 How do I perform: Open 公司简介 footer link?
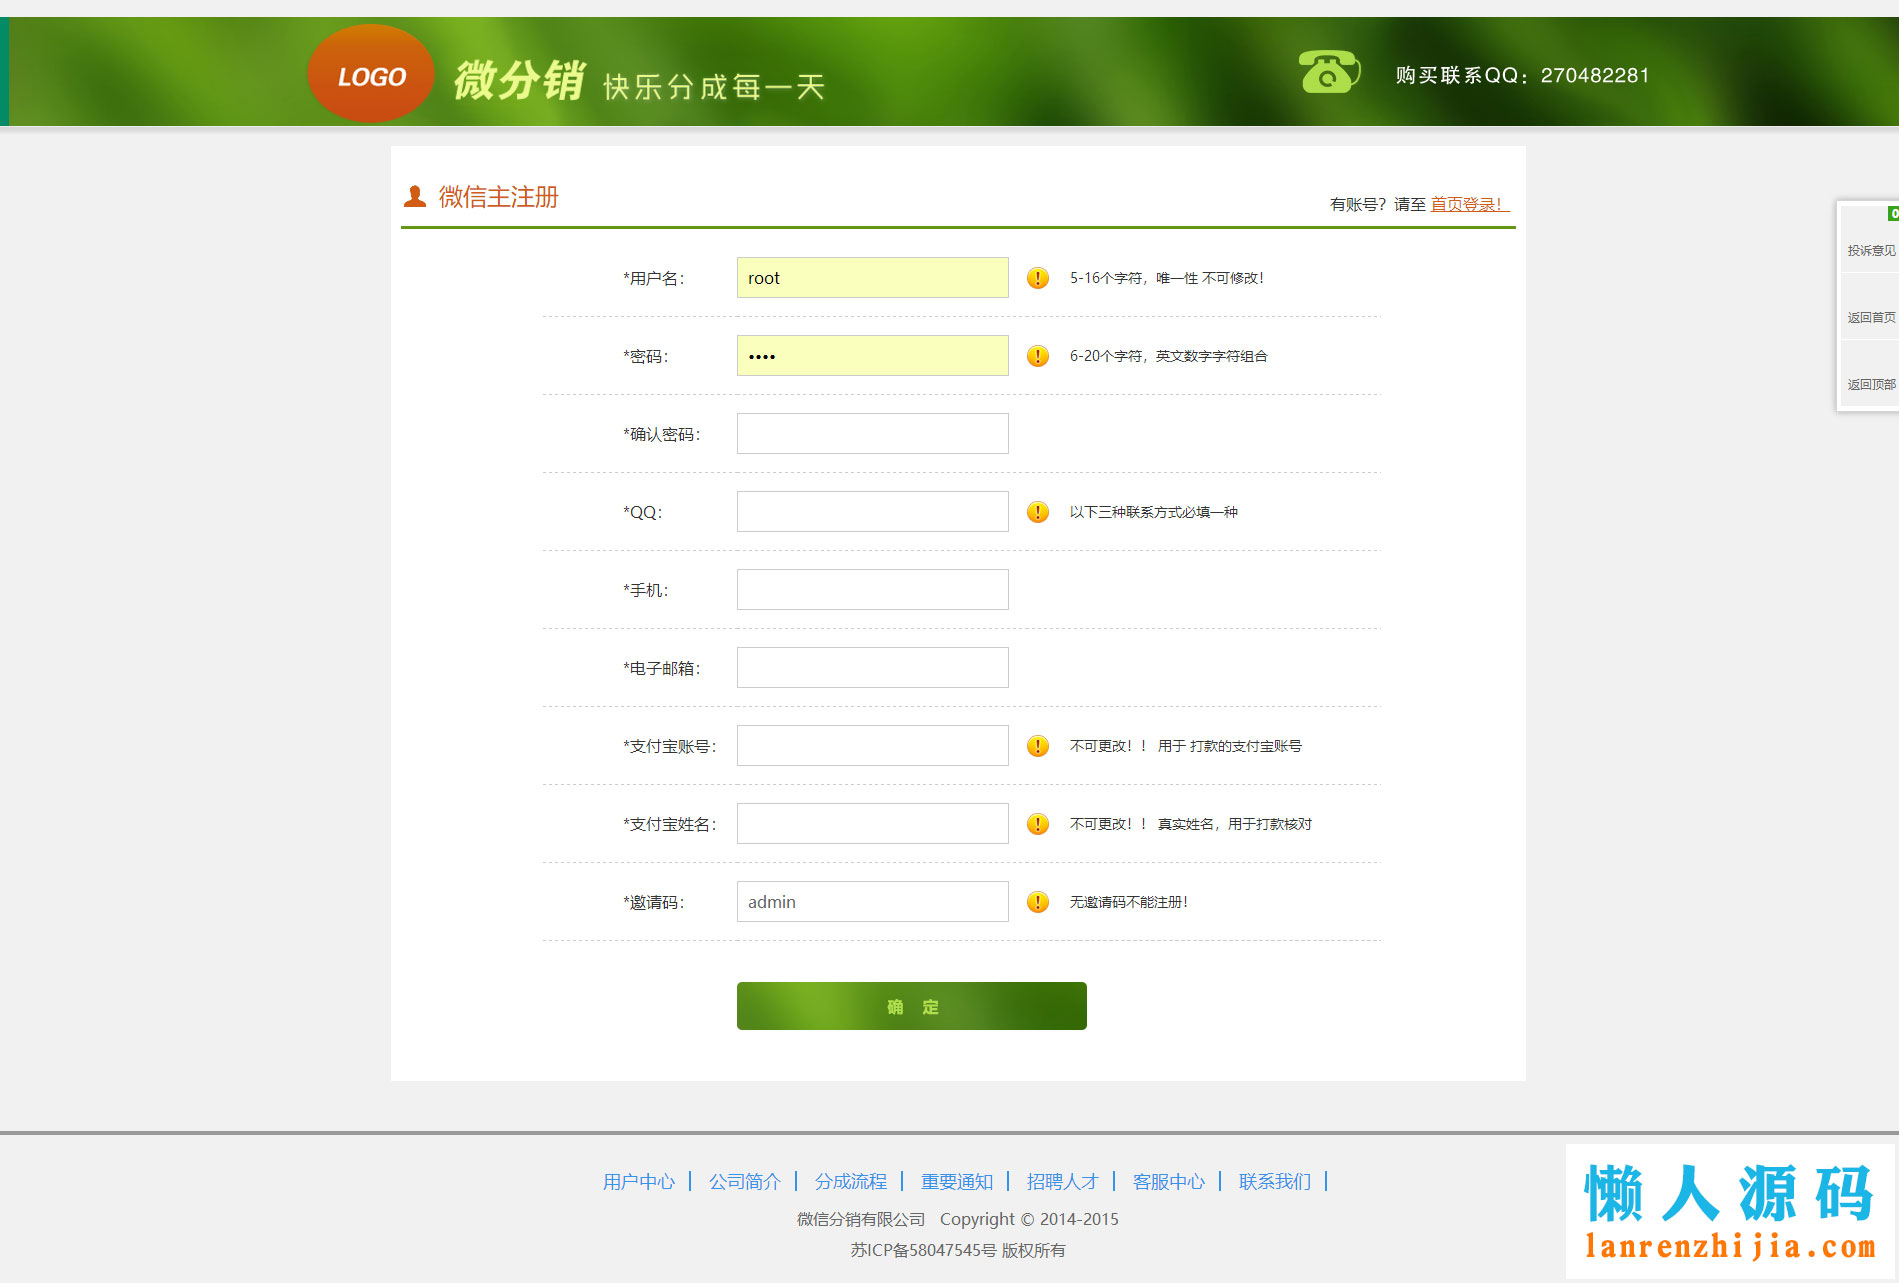pyautogui.click(x=744, y=1181)
